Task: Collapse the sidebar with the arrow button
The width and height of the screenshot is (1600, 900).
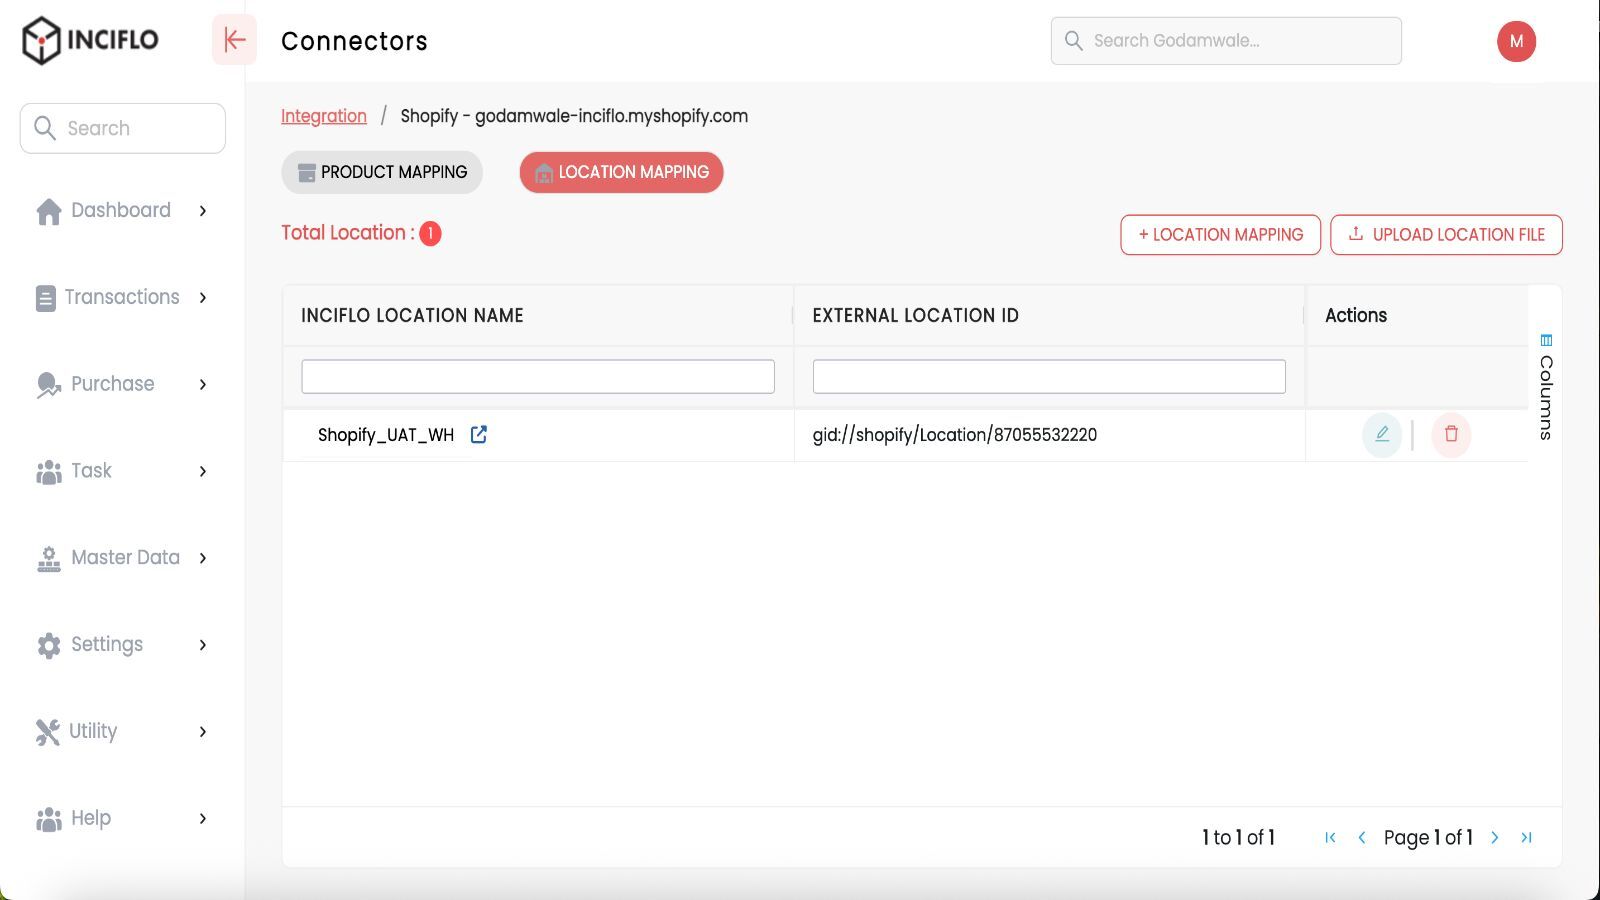Action: (x=234, y=40)
